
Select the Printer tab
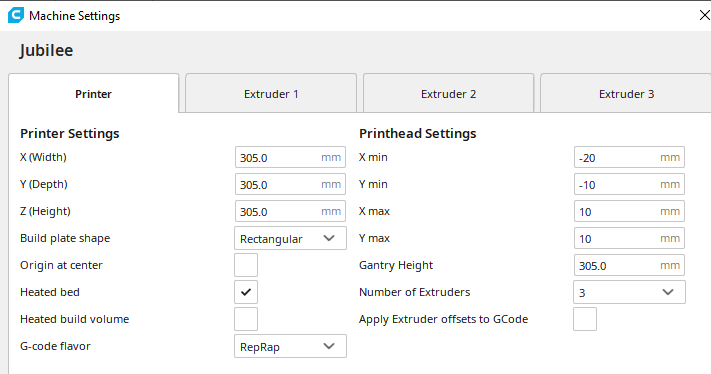(93, 94)
